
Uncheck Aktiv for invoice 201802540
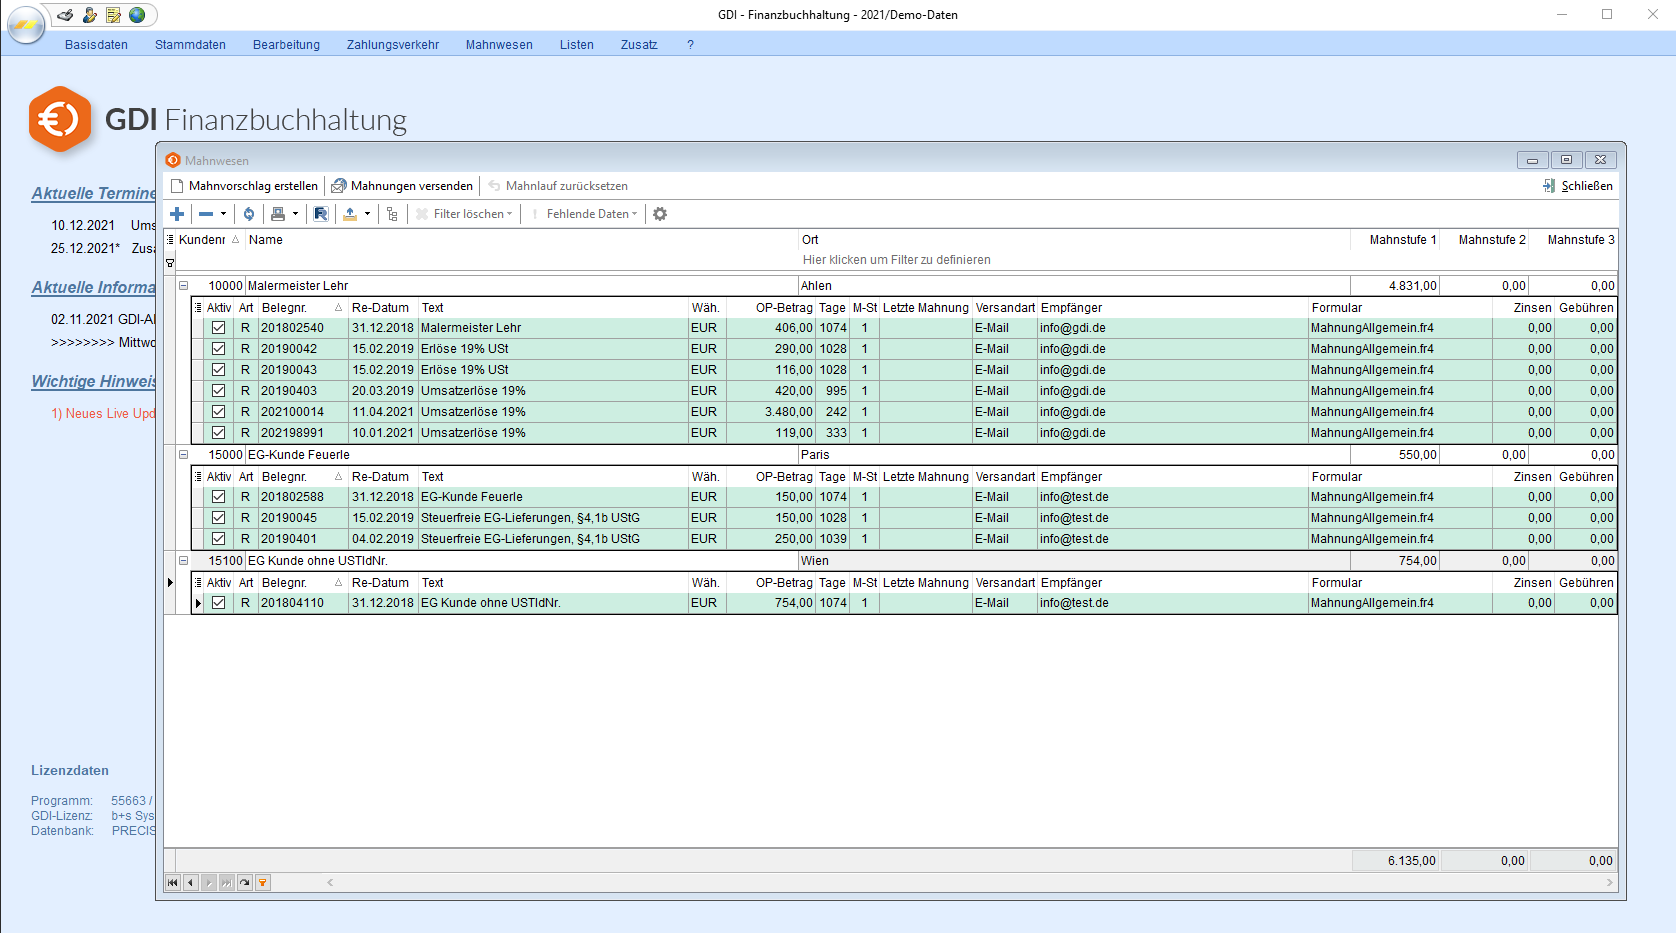pos(218,328)
